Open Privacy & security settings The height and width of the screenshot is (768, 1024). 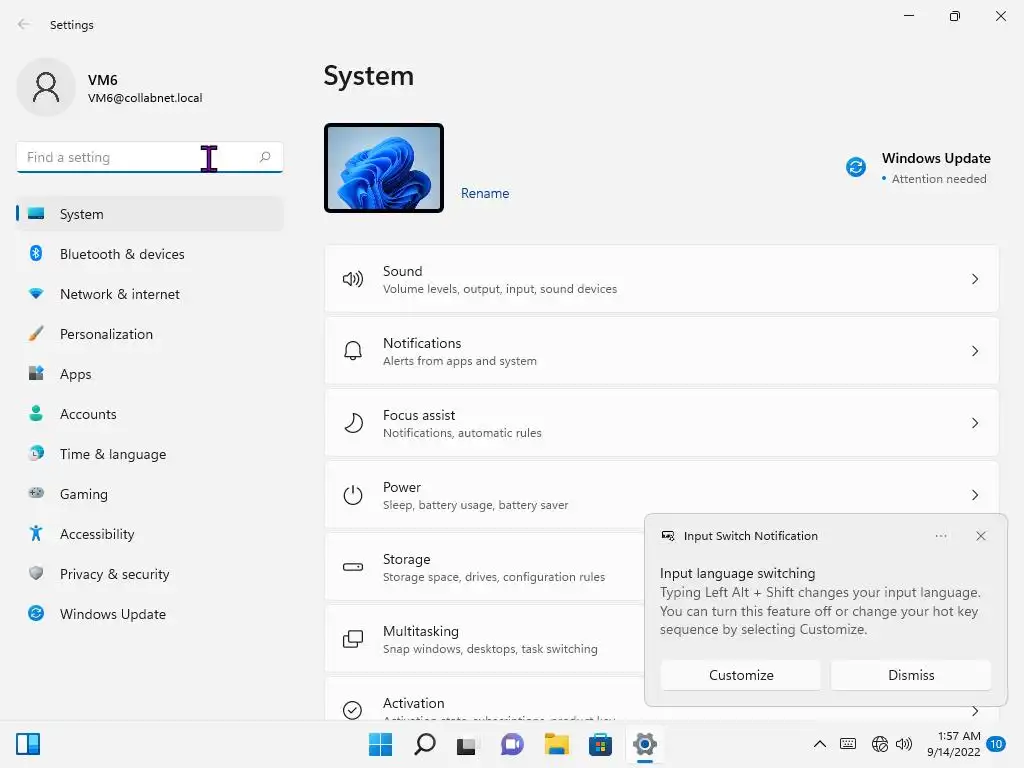150,574
